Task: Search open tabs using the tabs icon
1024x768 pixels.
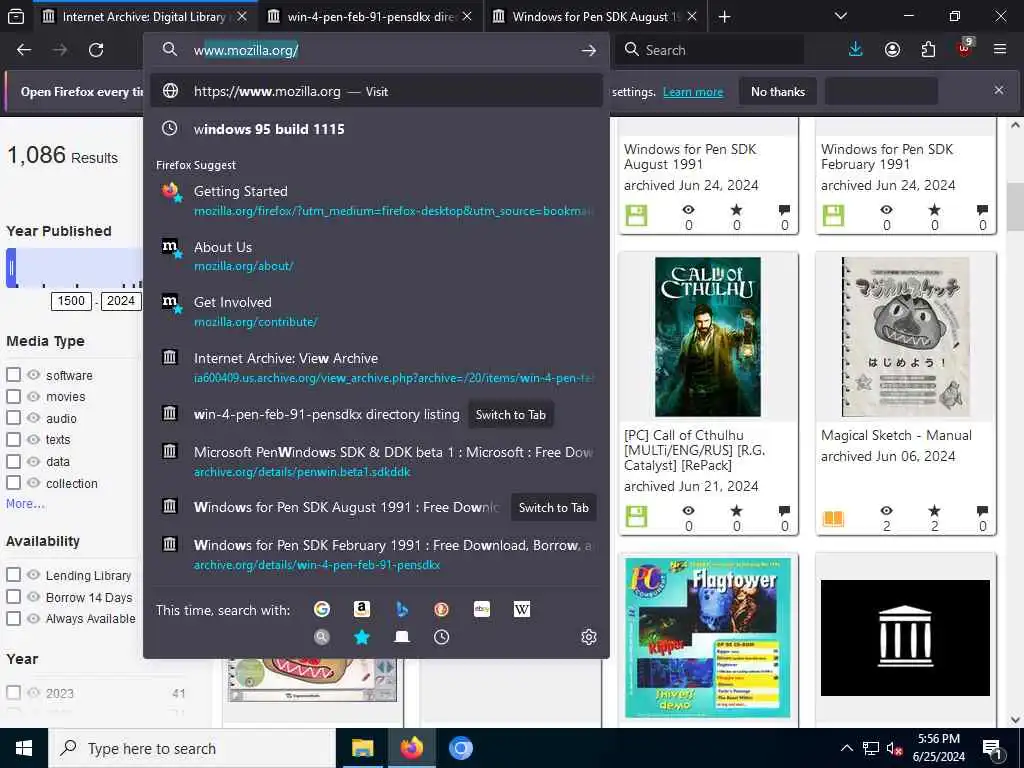Action: point(402,637)
